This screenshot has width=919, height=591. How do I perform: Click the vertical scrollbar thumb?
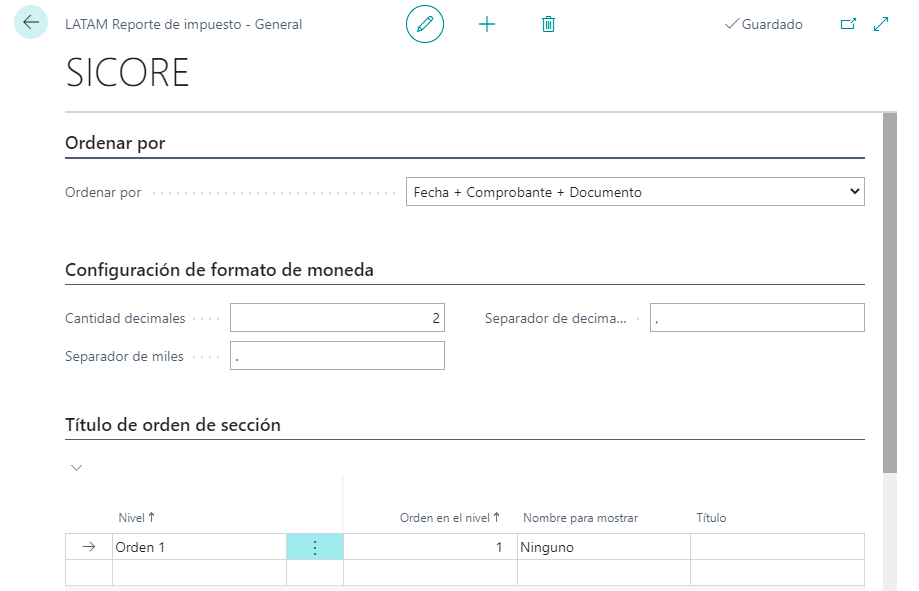[890, 293]
